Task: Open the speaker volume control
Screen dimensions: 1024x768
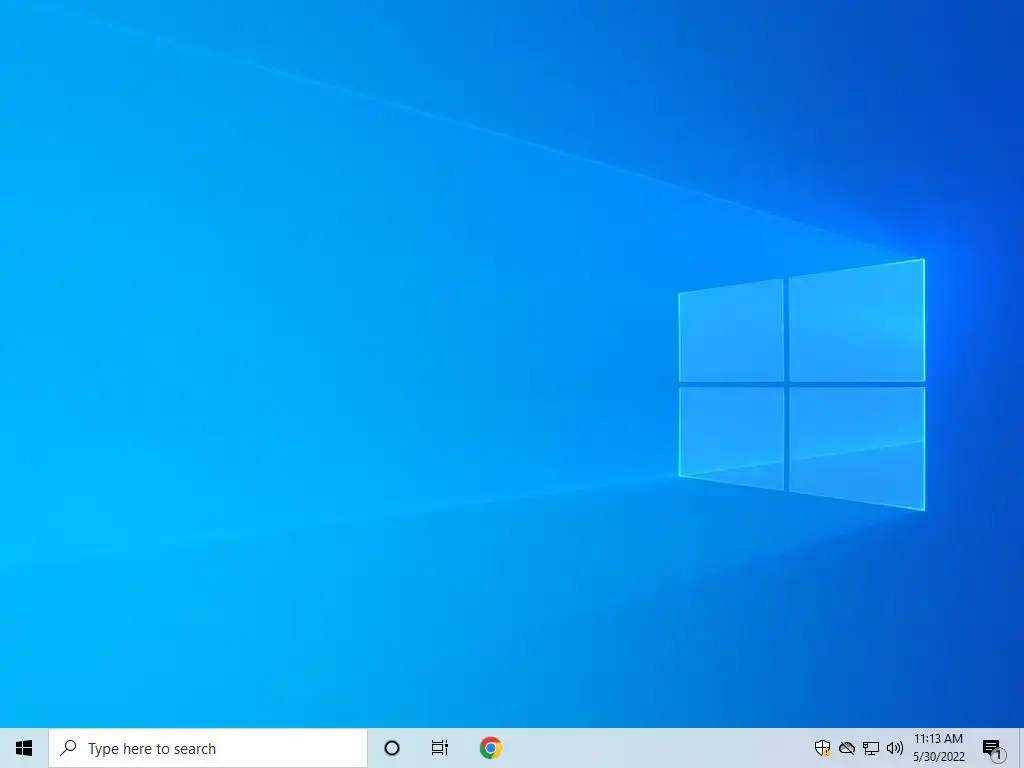Action: [x=895, y=748]
